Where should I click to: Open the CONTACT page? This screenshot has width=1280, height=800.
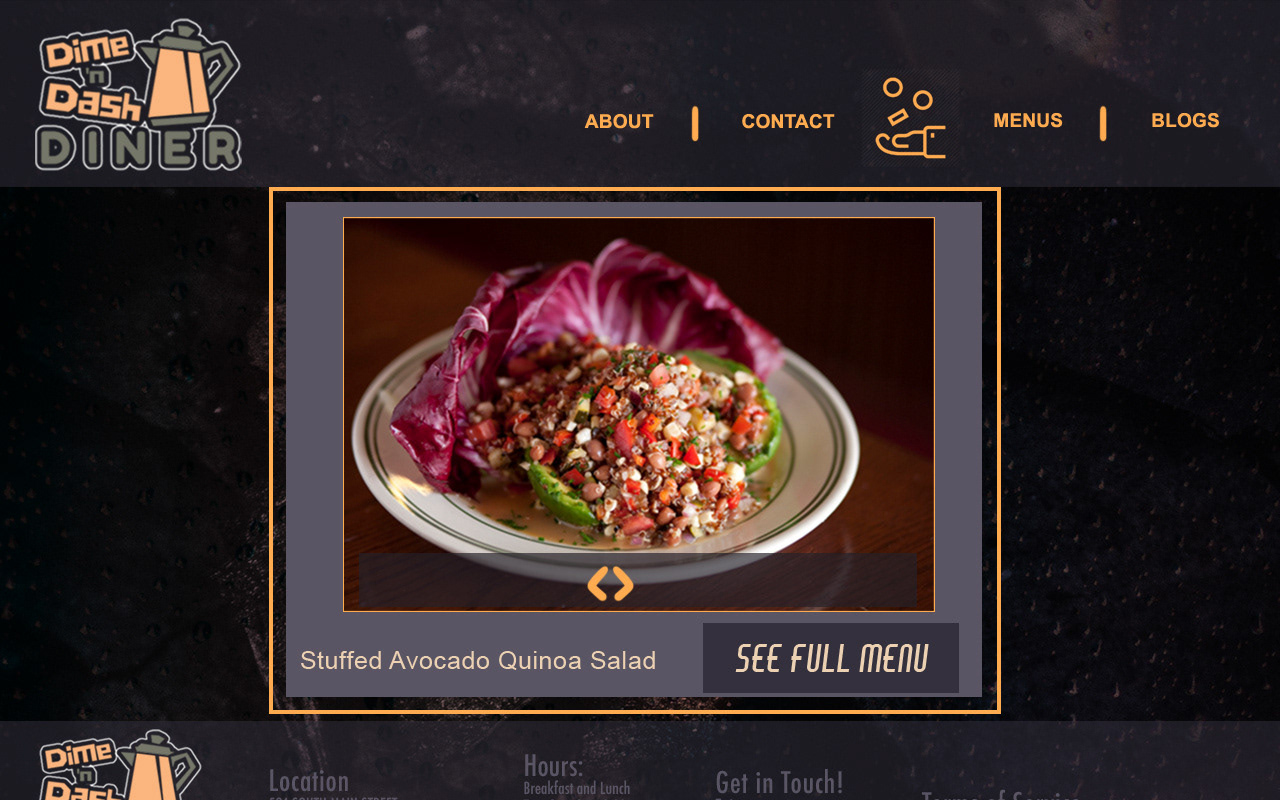[x=788, y=121]
